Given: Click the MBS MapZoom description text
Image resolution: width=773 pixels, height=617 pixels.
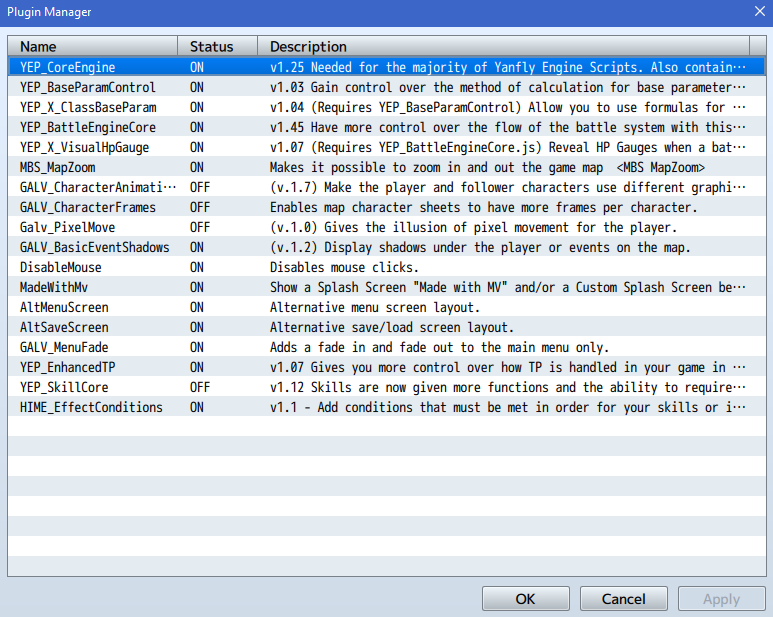Looking at the screenshot, I should pyautogui.click(x=487, y=167).
